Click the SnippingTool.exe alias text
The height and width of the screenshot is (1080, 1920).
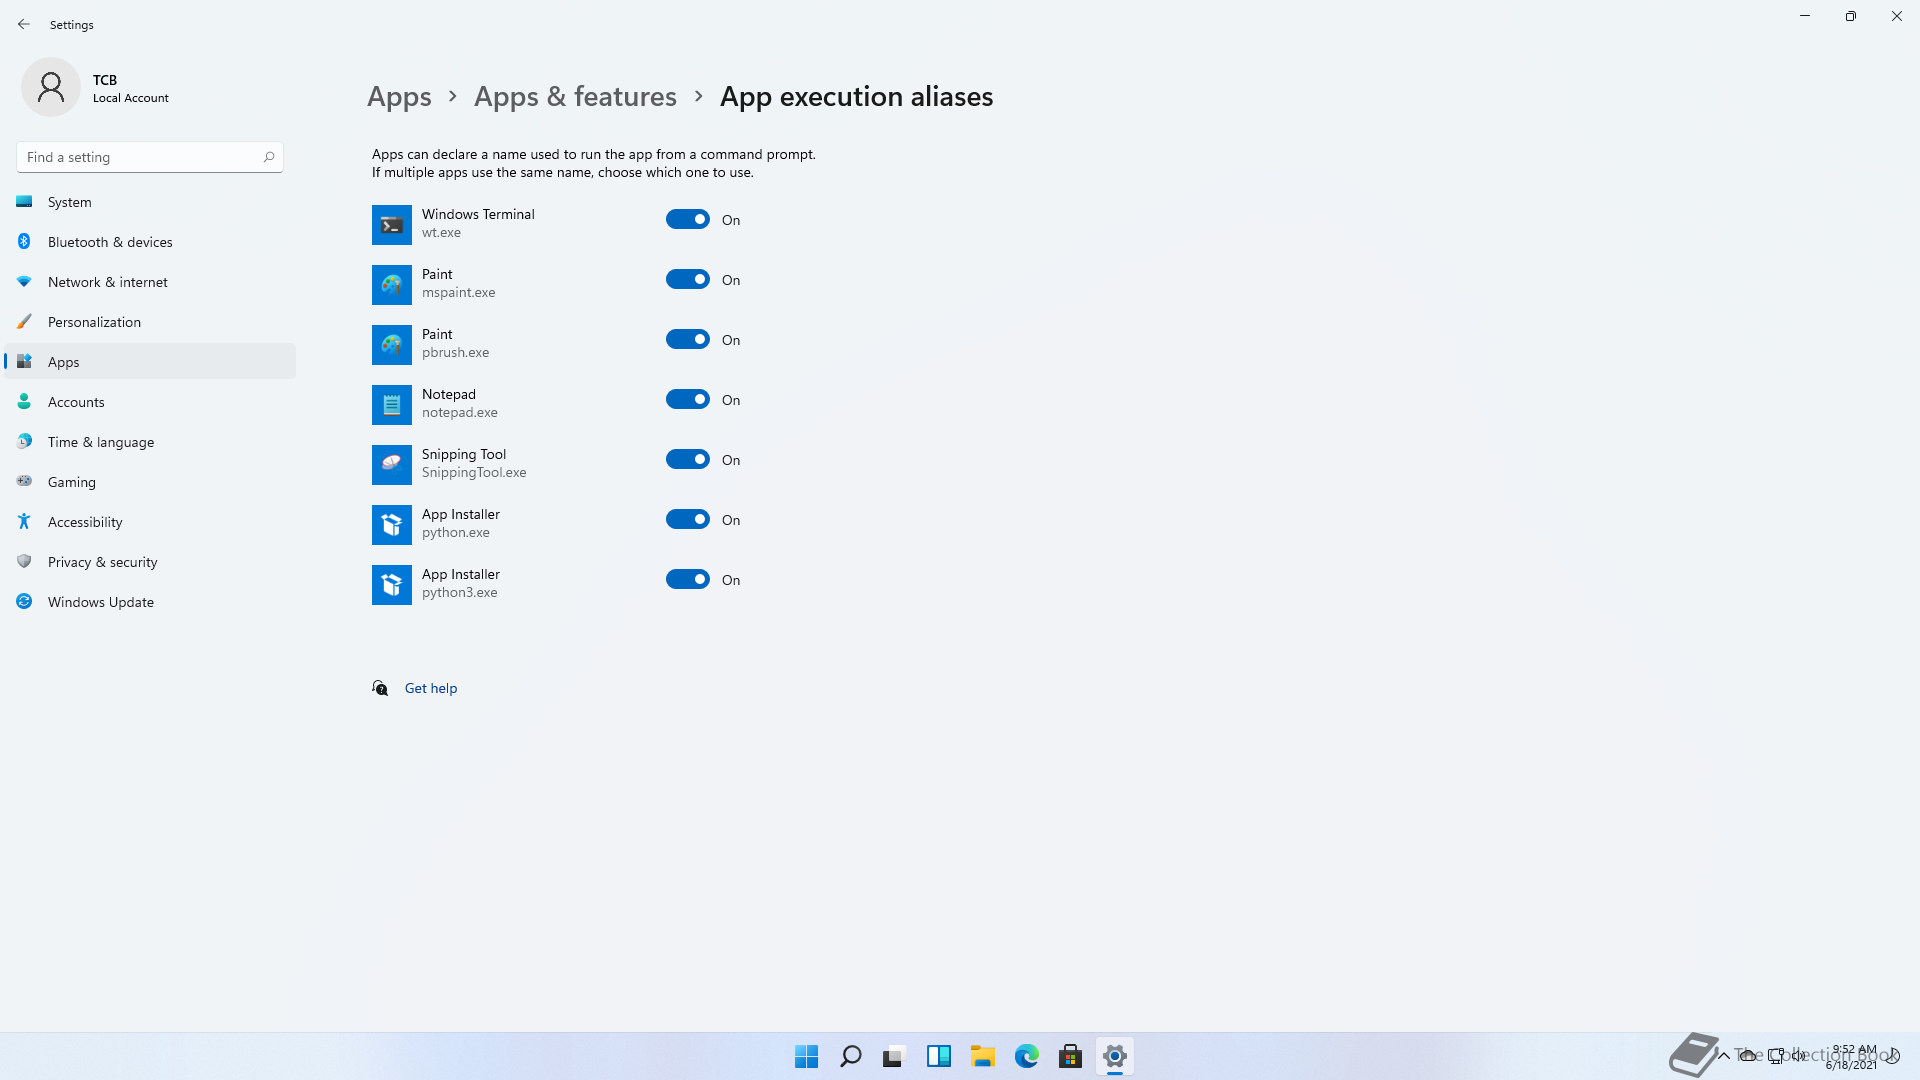coord(474,473)
